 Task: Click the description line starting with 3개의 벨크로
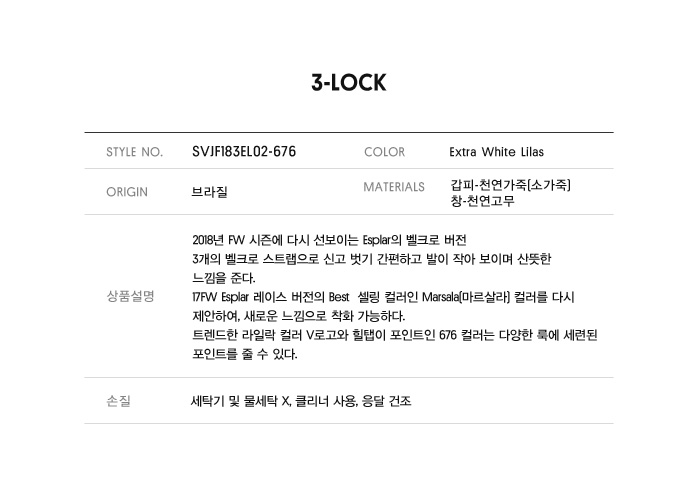point(371,259)
